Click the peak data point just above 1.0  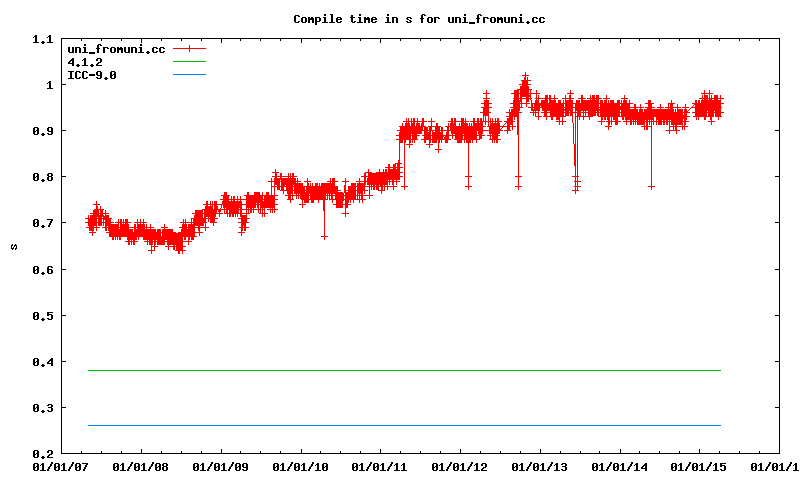pyautogui.click(x=525, y=76)
